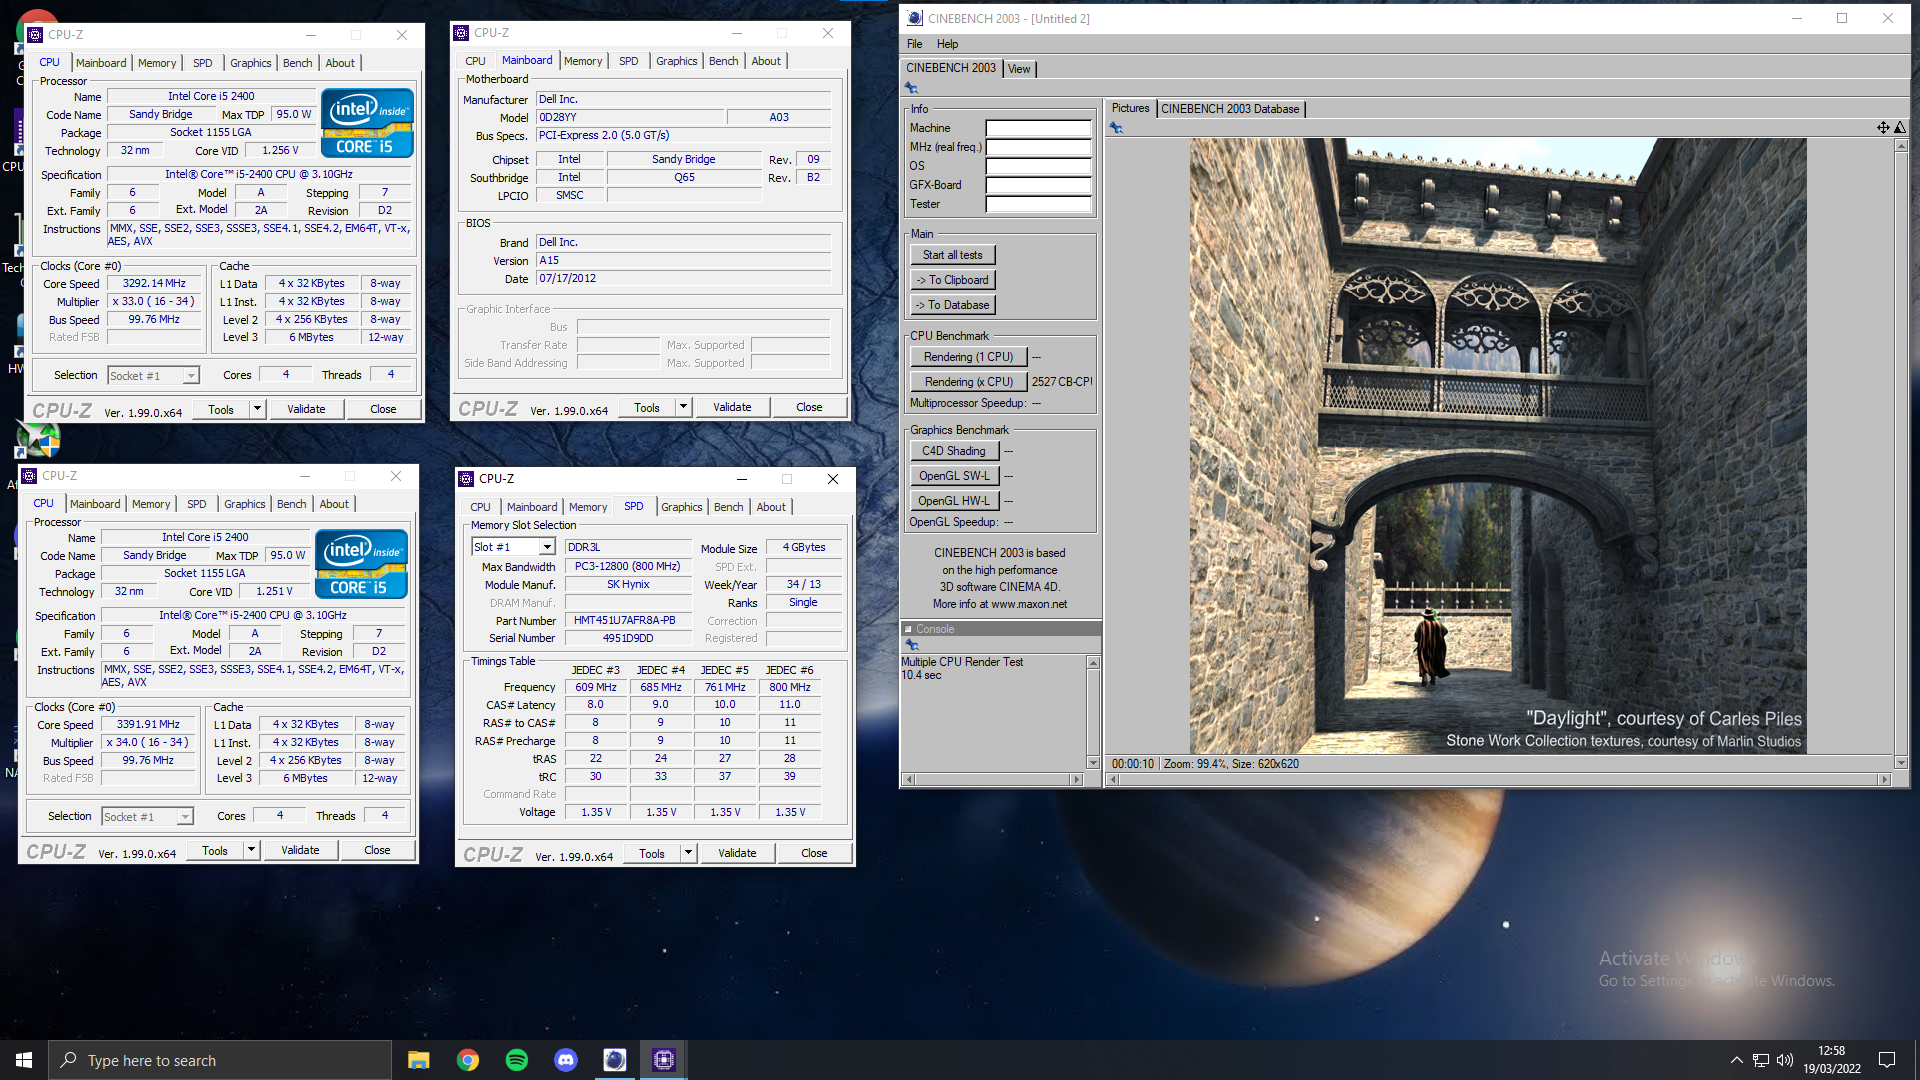Open the Tools dropdown arrow in the 3292.14 MHz CPU-Z window
This screenshot has height=1080, width=1920.
tap(258, 409)
